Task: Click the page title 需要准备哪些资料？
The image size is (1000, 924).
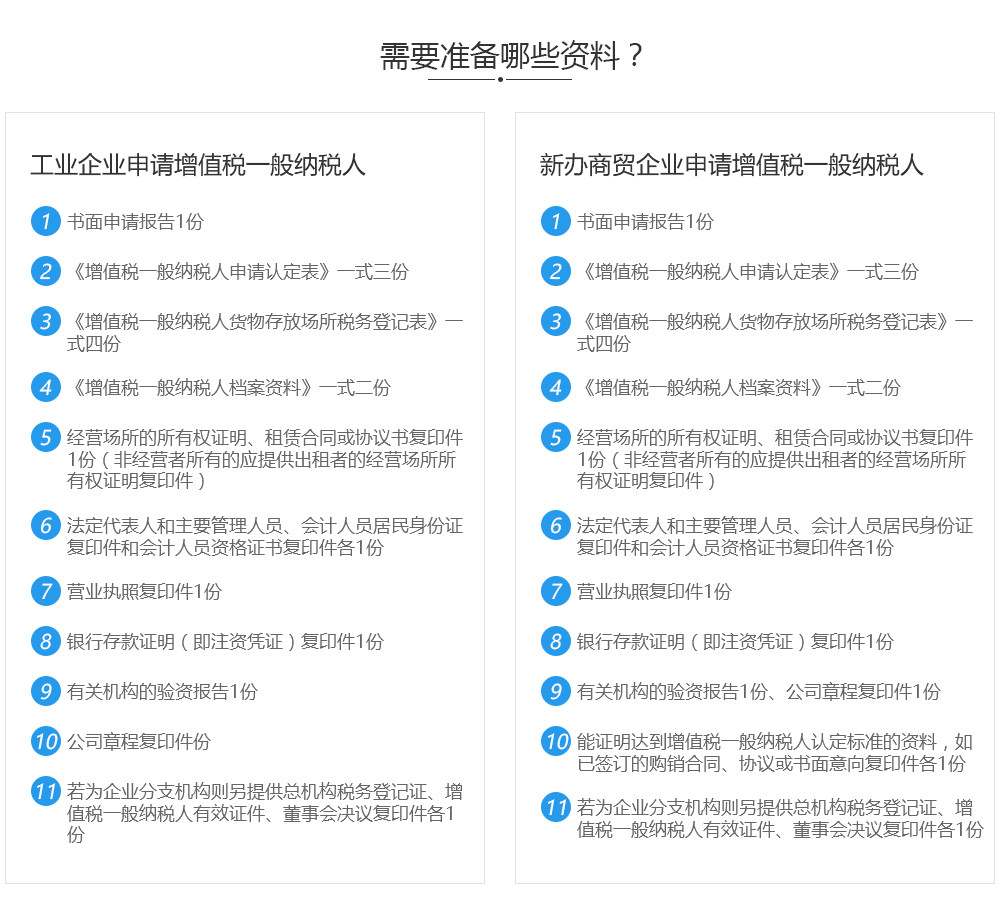Action: 511,56
